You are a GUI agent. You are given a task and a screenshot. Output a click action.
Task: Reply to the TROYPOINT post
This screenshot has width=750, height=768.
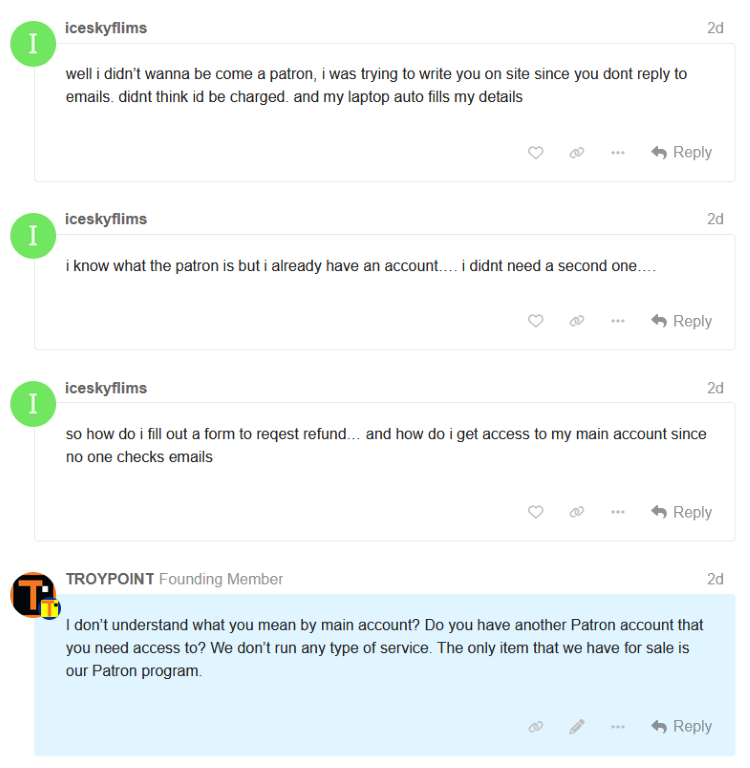tap(681, 727)
